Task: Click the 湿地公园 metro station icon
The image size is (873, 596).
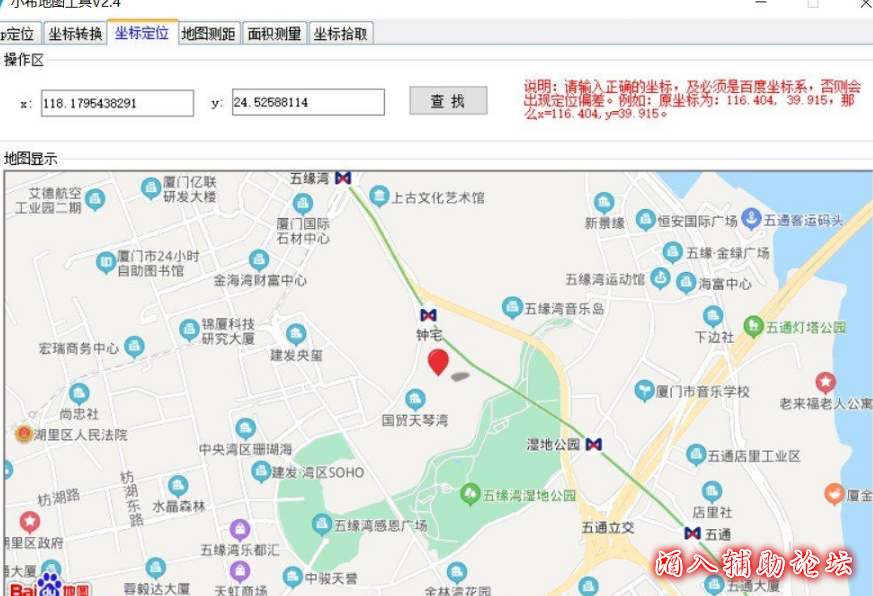Action: point(594,444)
